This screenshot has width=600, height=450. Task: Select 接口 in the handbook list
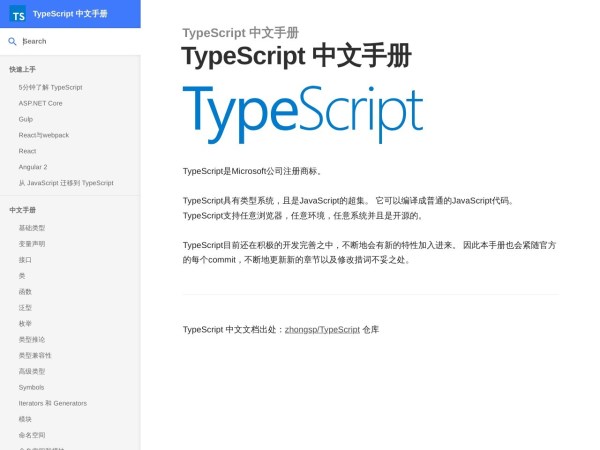coord(25,260)
